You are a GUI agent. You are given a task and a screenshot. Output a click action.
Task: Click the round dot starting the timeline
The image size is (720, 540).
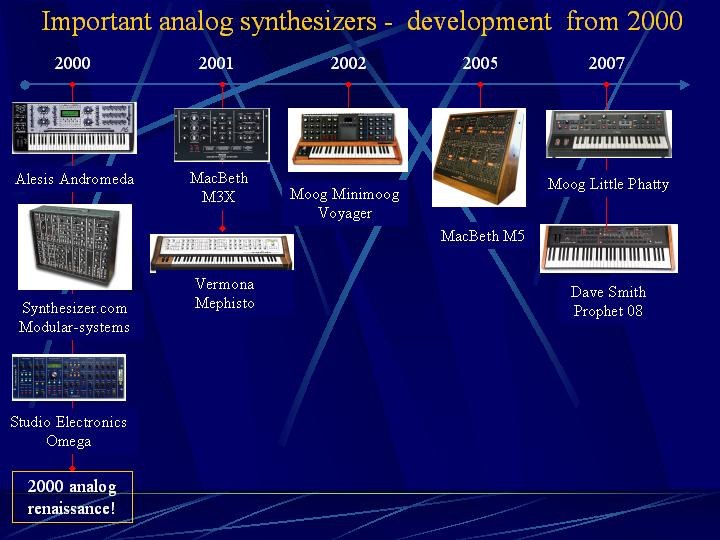click(x=25, y=85)
